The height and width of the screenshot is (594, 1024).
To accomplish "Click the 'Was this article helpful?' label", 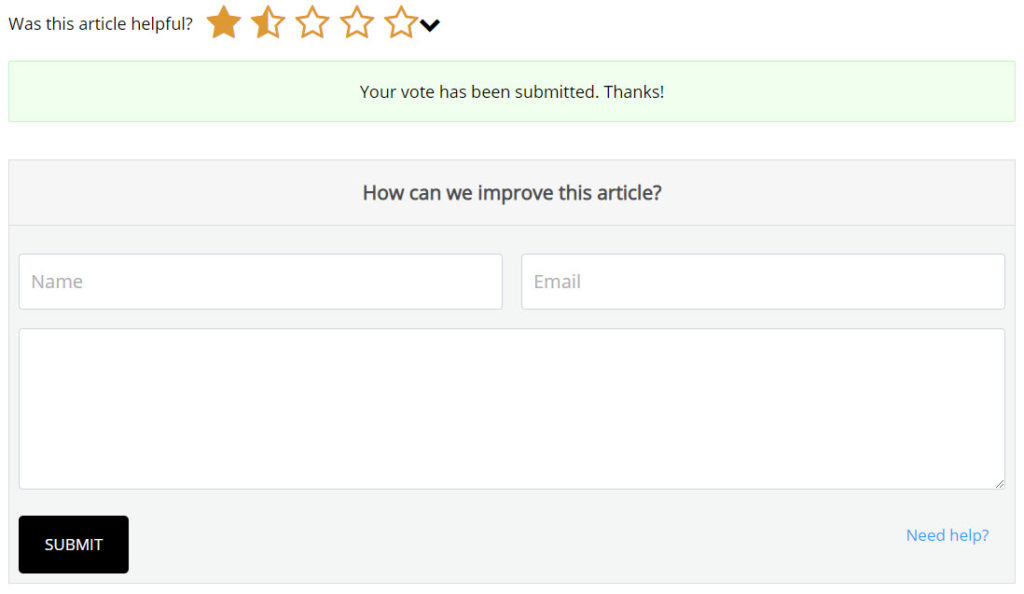I will click(101, 24).
